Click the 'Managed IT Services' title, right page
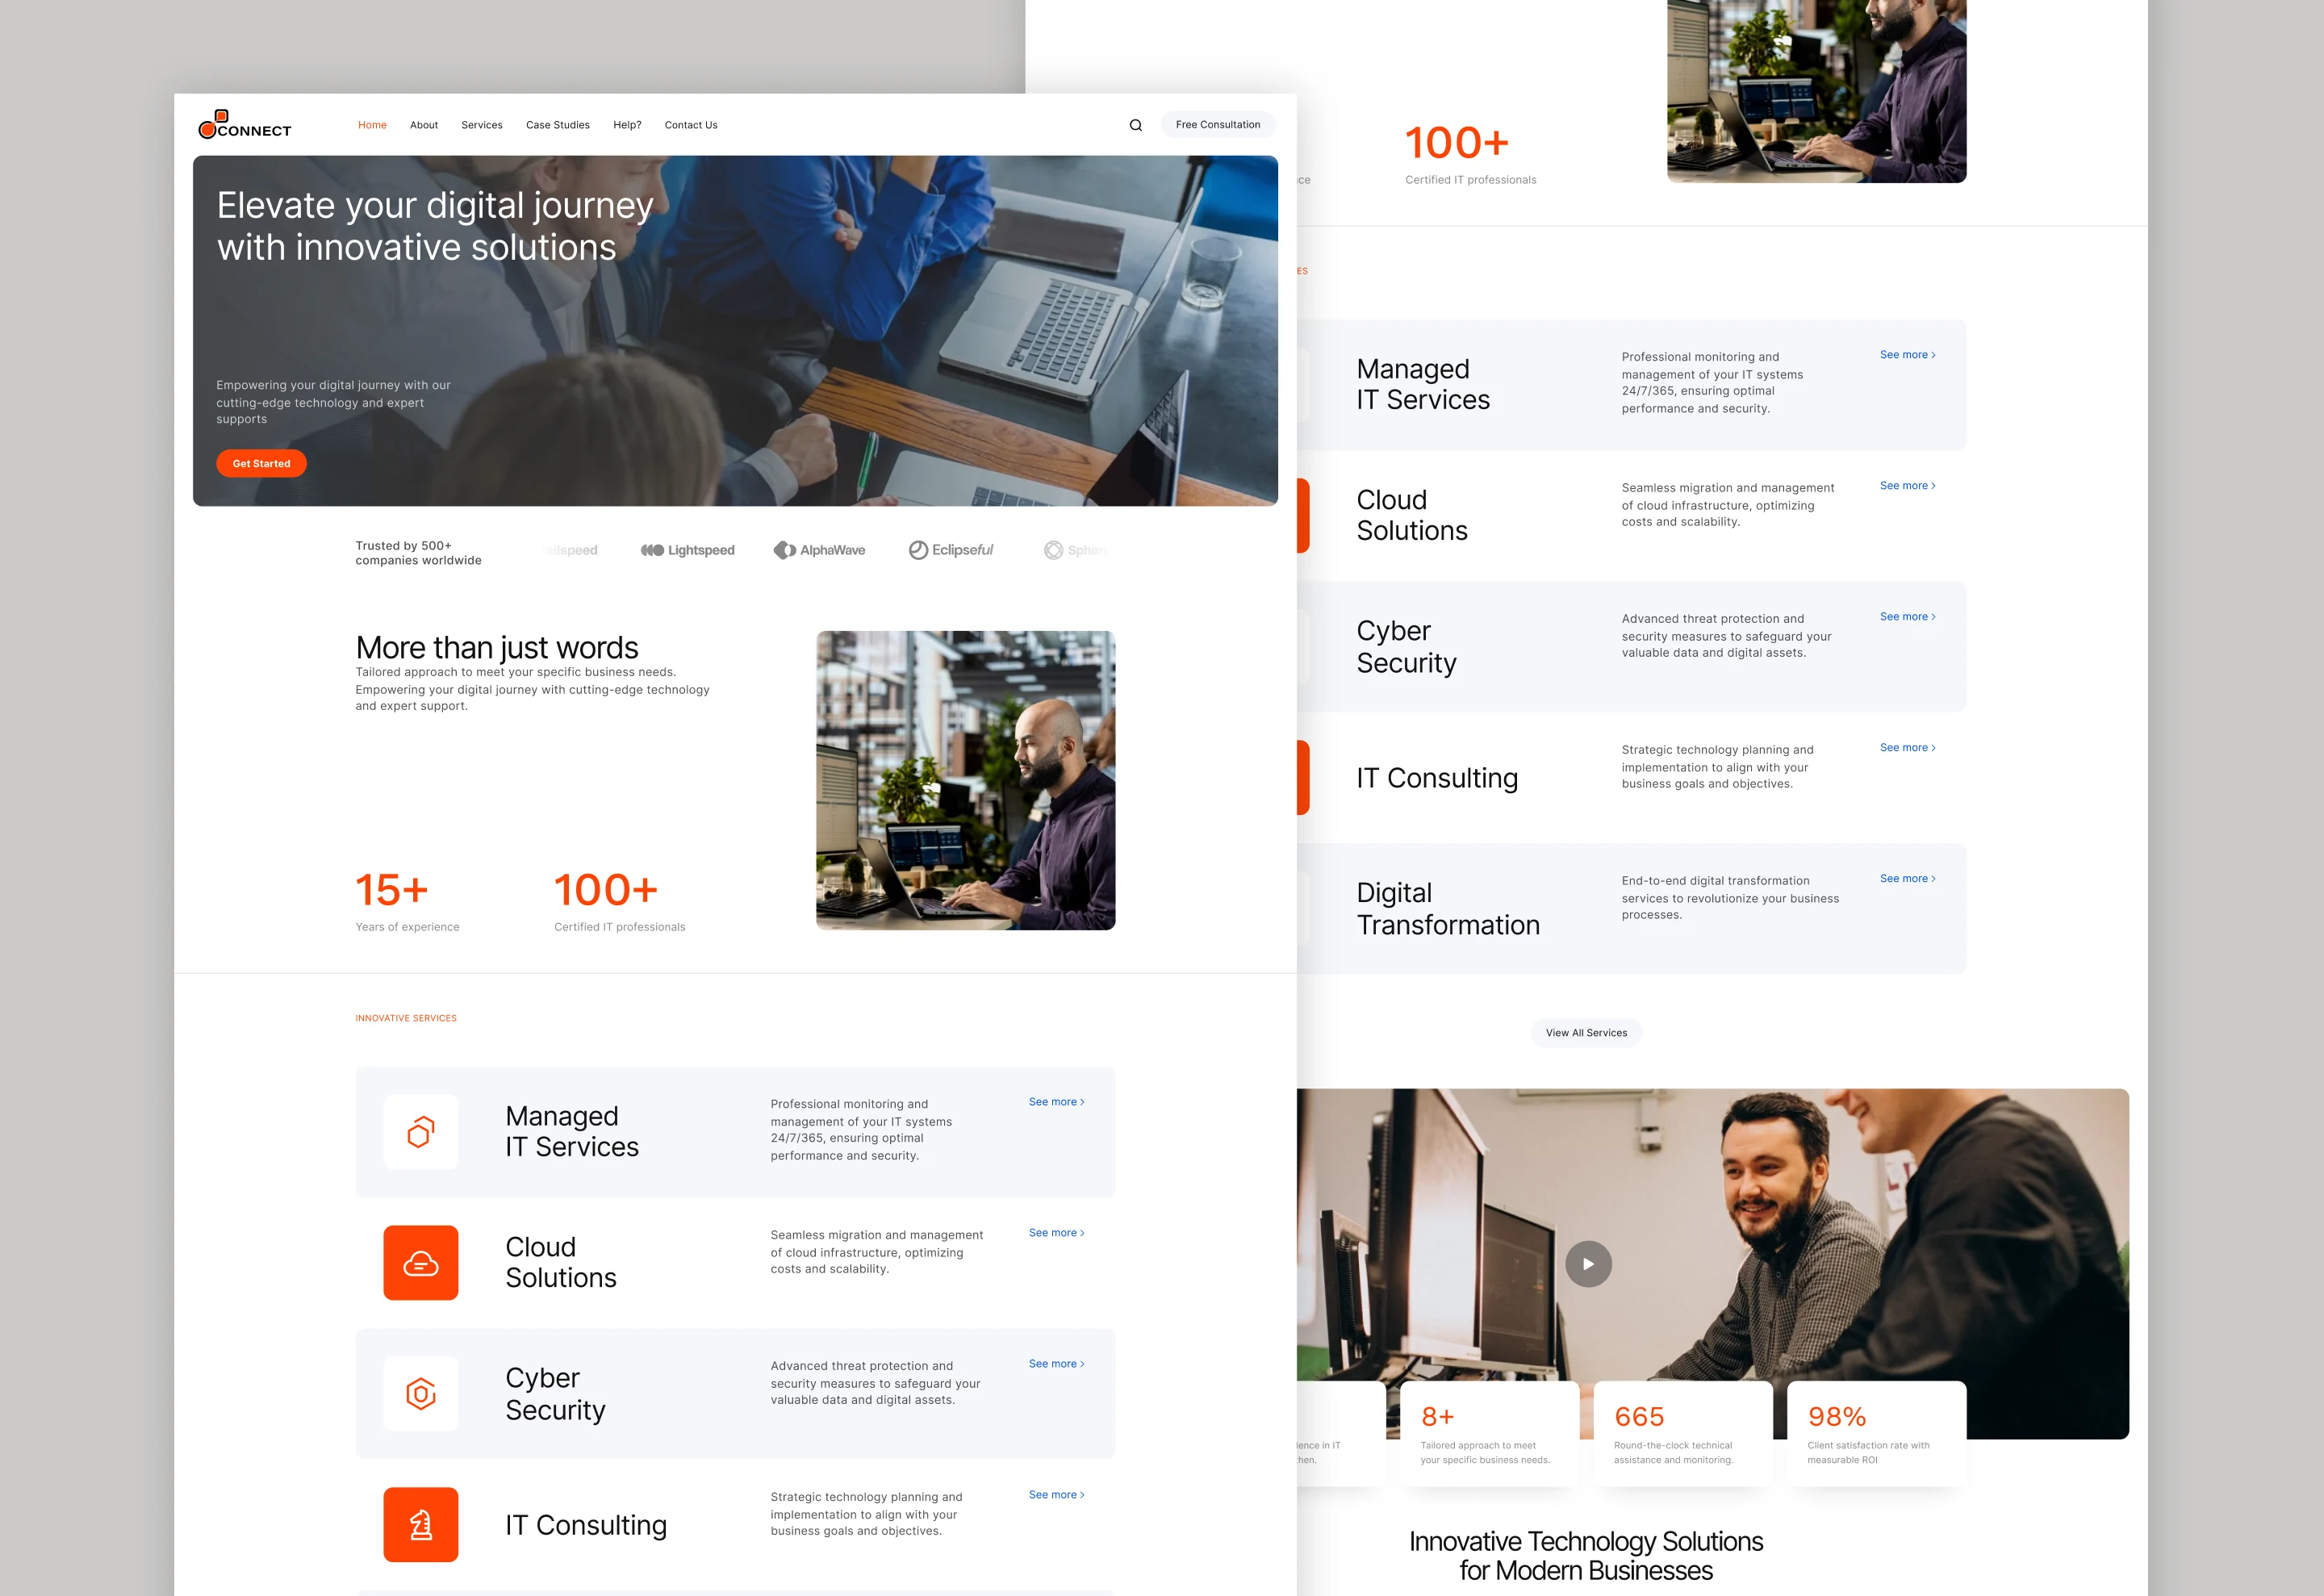 (1423, 384)
